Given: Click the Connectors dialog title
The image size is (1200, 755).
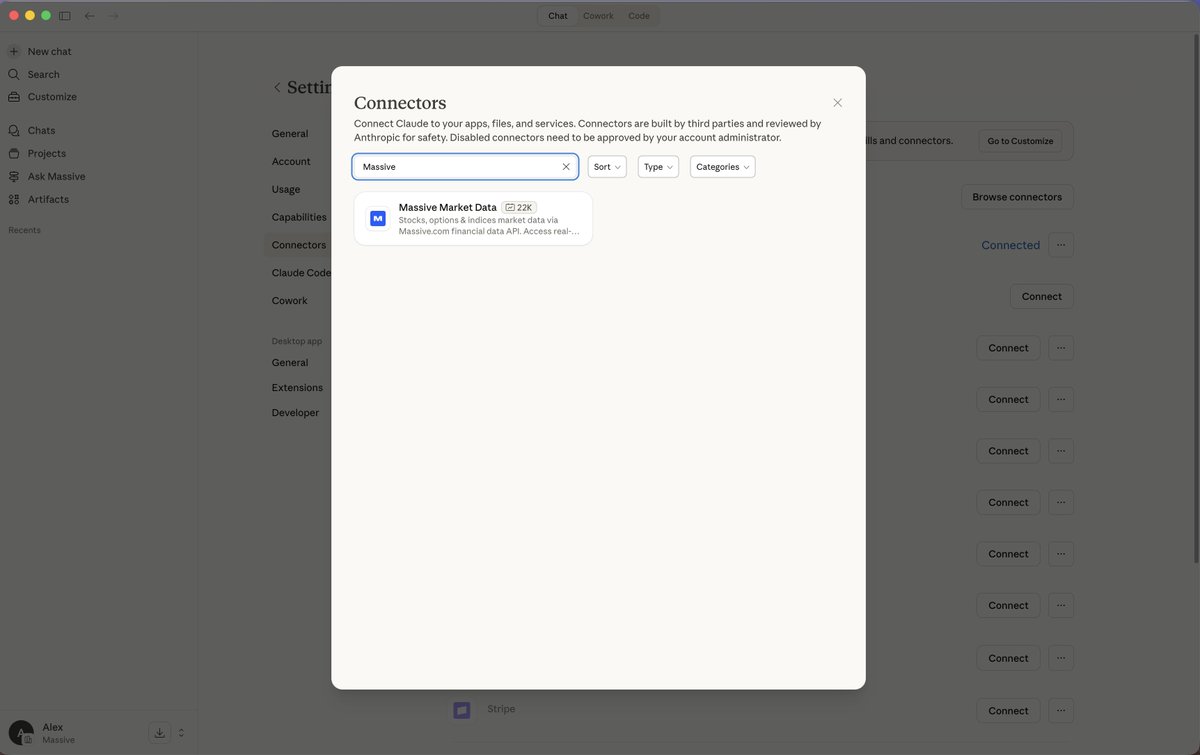Looking at the screenshot, I should 400,103.
